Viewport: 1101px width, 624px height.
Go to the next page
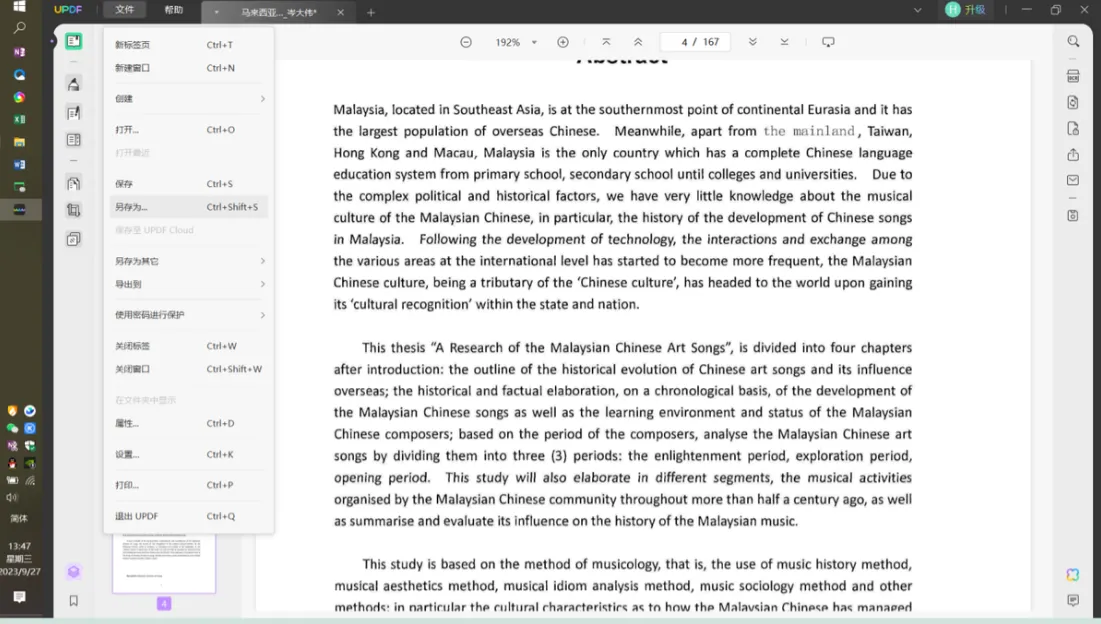752,42
